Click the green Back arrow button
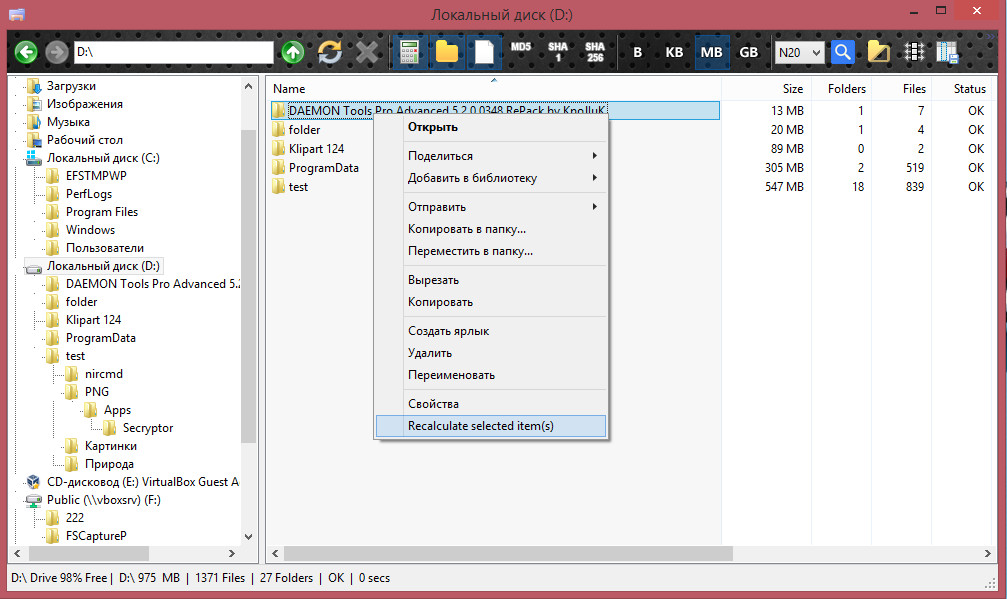The image size is (1007, 599). (26, 52)
